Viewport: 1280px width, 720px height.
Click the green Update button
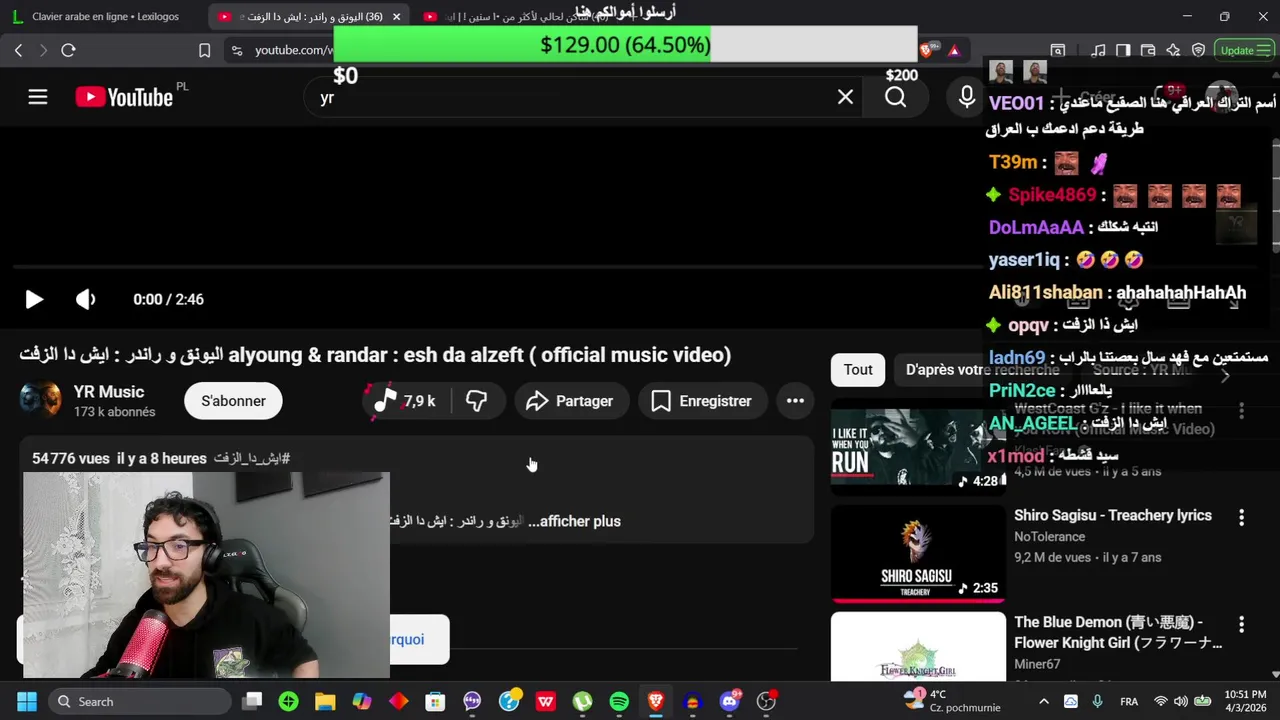click(1244, 50)
